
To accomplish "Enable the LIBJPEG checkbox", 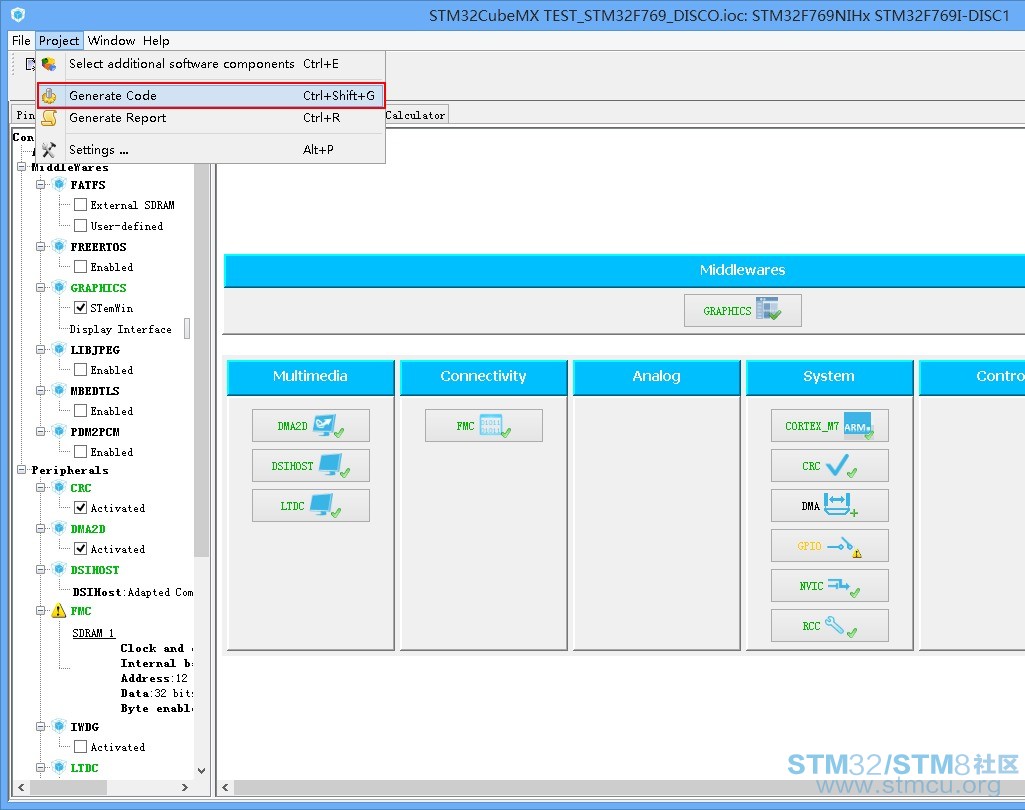I will pyautogui.click(x=80, y=369).
